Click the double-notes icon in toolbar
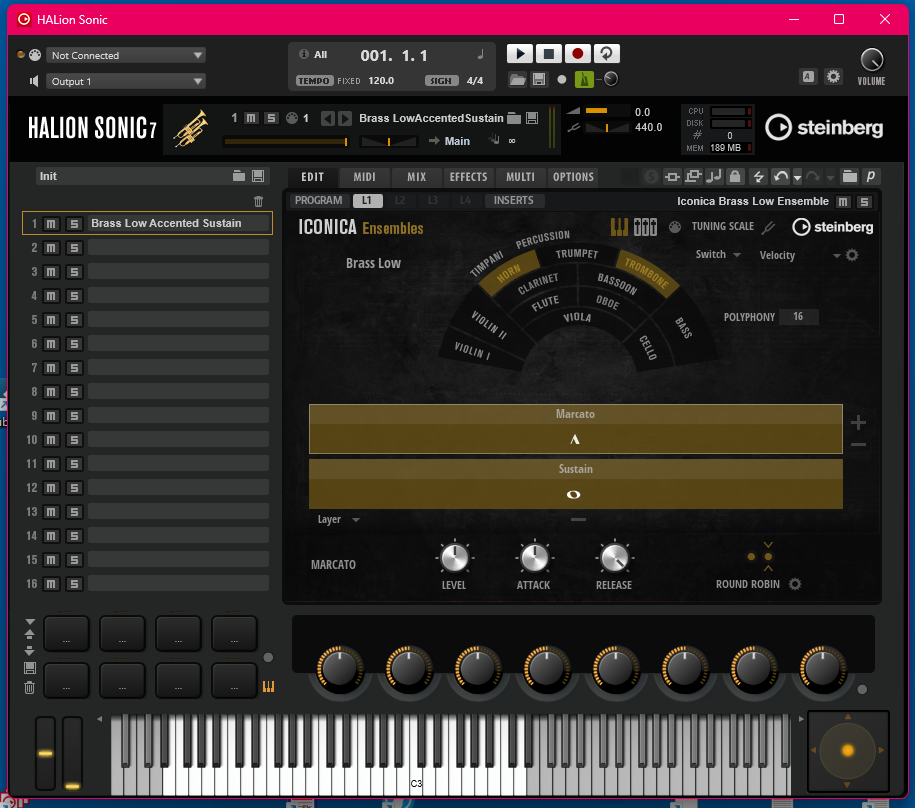This screenshot has width=915, height=808. pyautogui.click(x=714, y=176)
